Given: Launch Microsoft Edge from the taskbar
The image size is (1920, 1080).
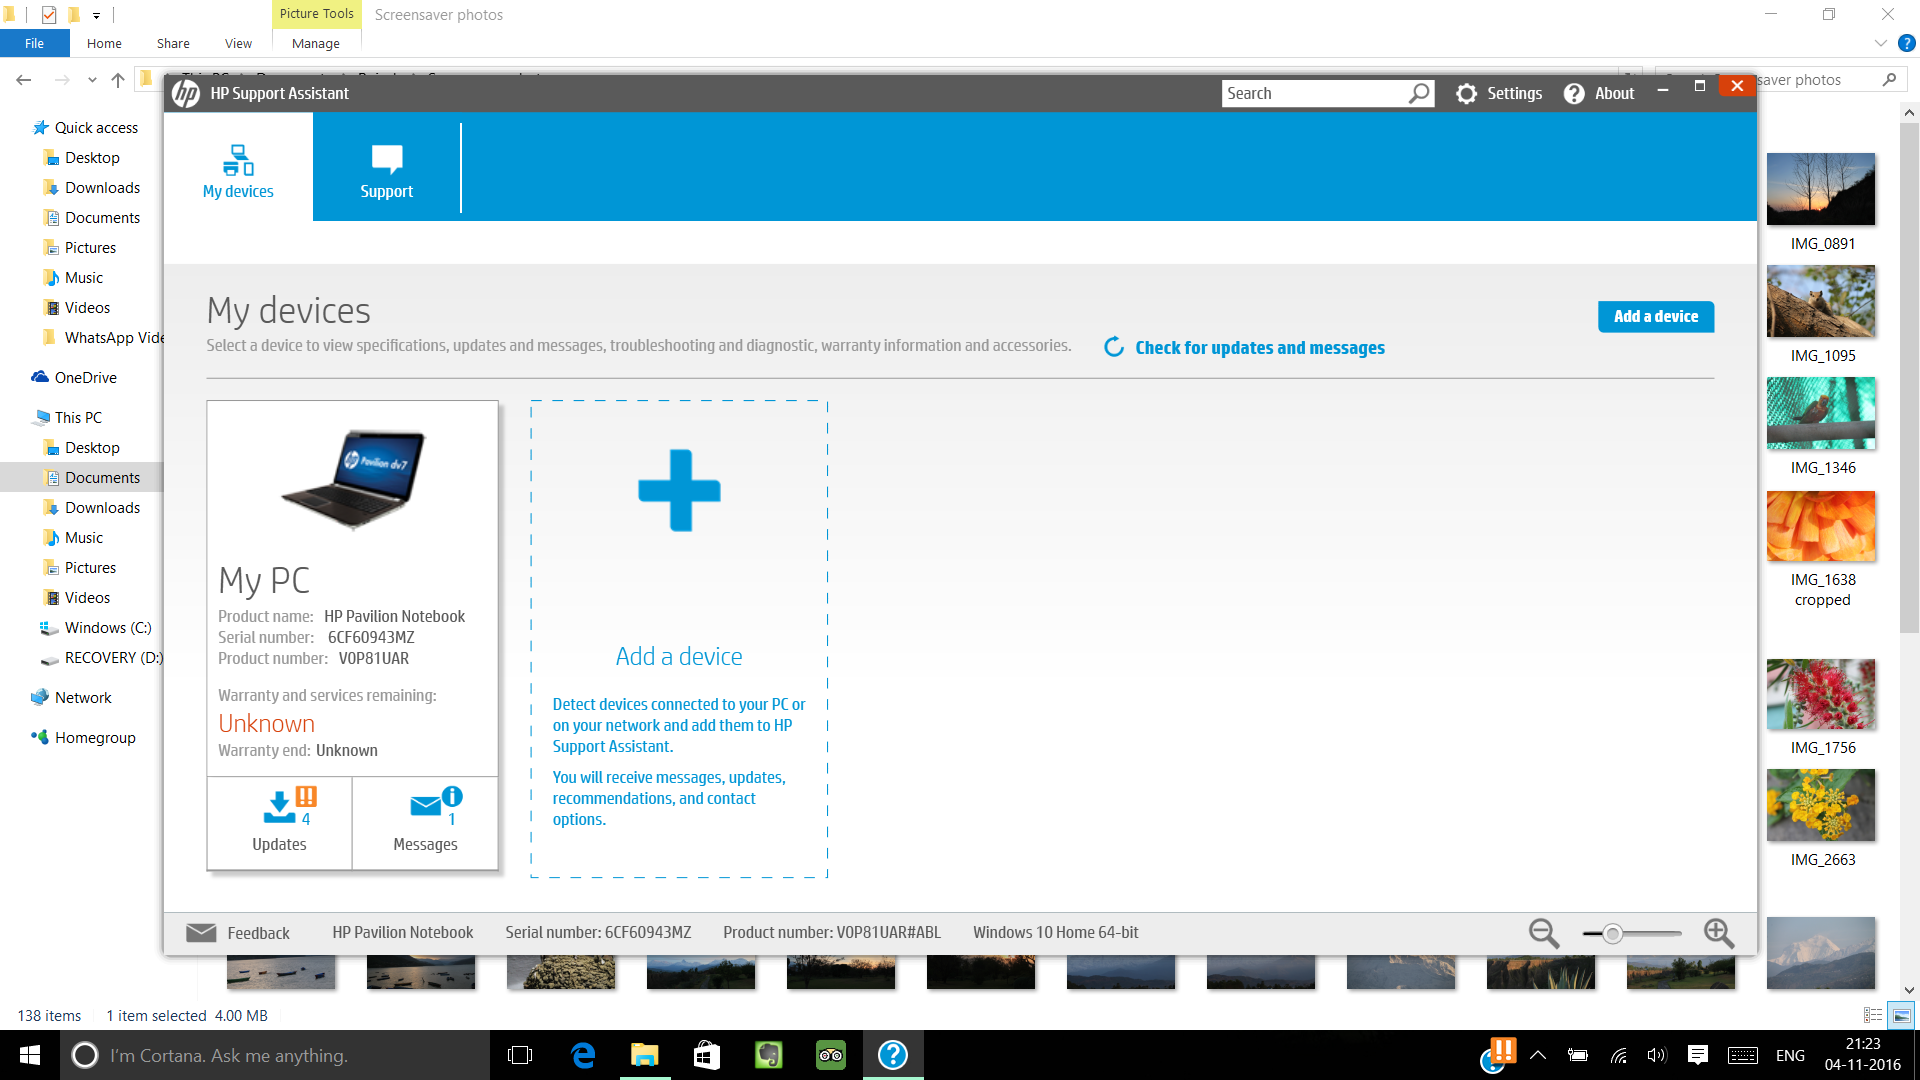Looking at the screenshot, I should click(583, 1055).
